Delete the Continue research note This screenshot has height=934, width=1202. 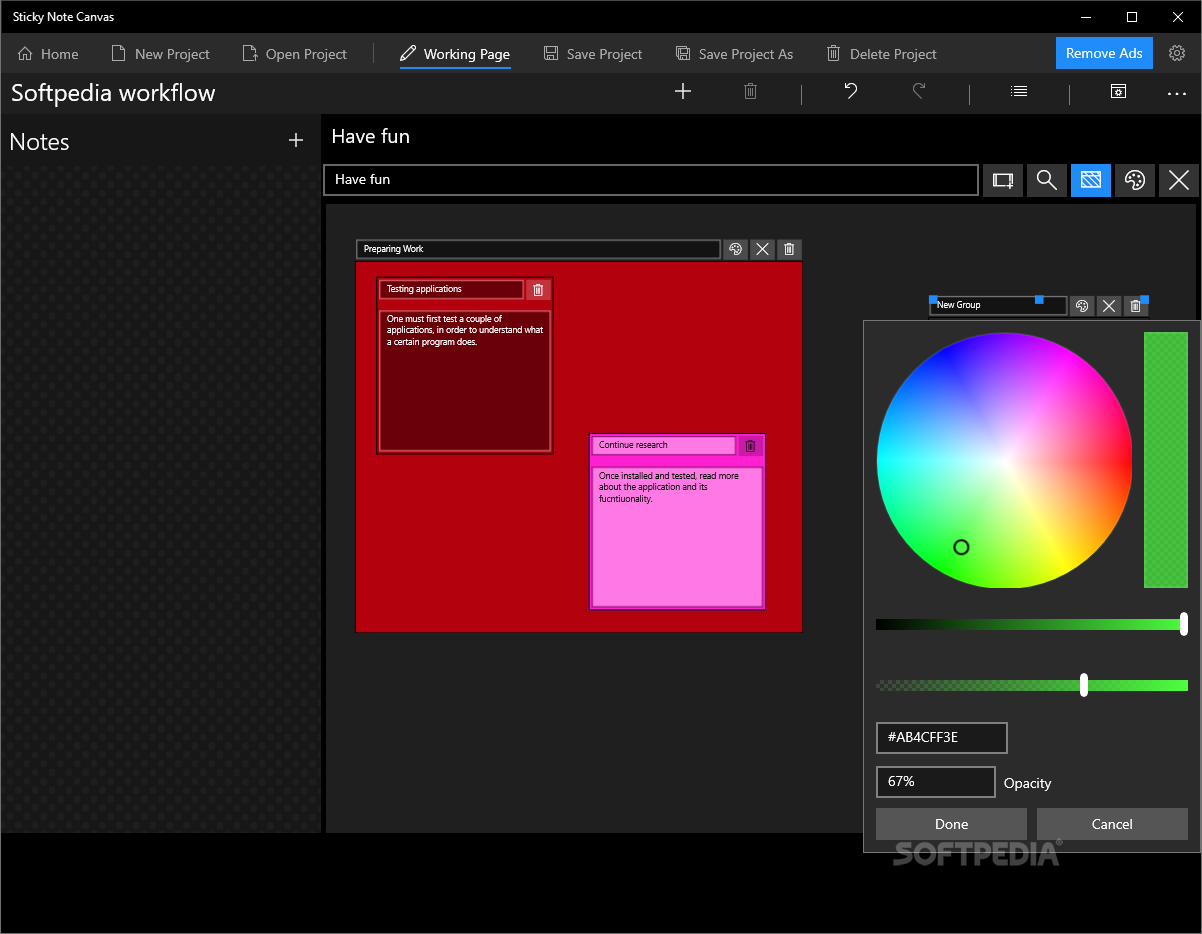point(751,446)
